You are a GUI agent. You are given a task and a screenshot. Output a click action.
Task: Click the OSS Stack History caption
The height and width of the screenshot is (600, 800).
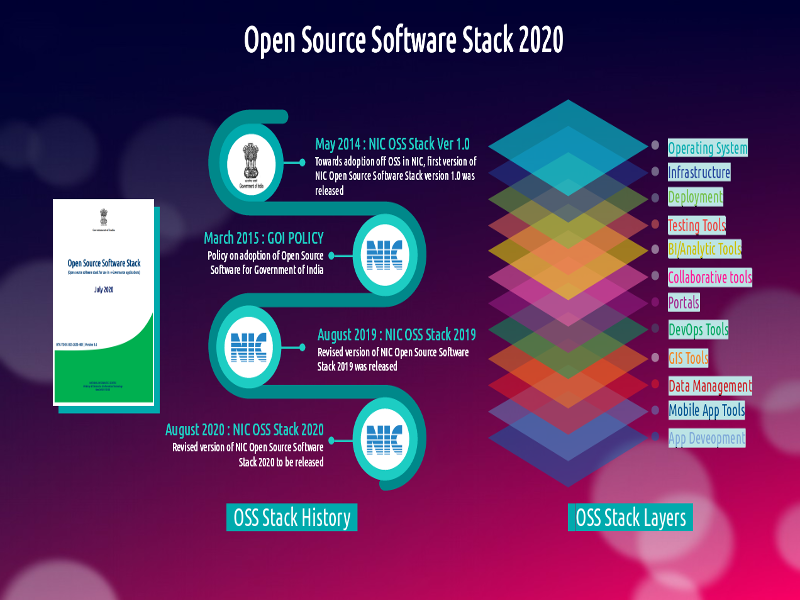(x=292, y=517)
